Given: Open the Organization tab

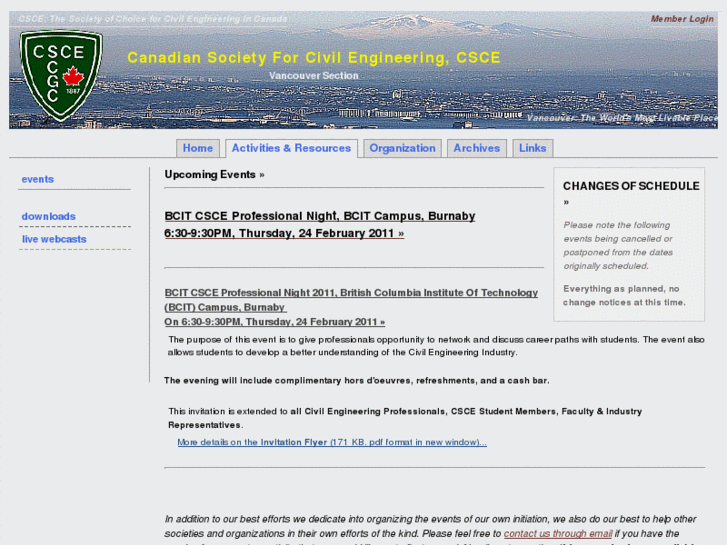Looking at the screenshot, I should (x=402, y=148).
